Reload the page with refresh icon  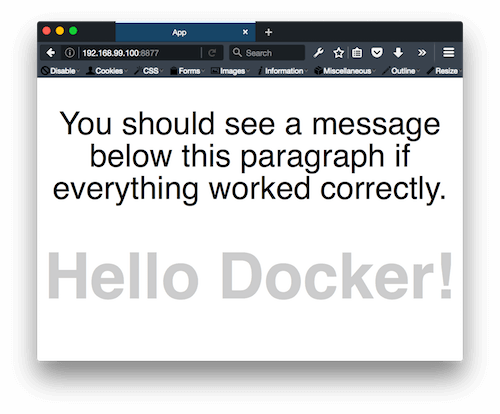(212, 53)
